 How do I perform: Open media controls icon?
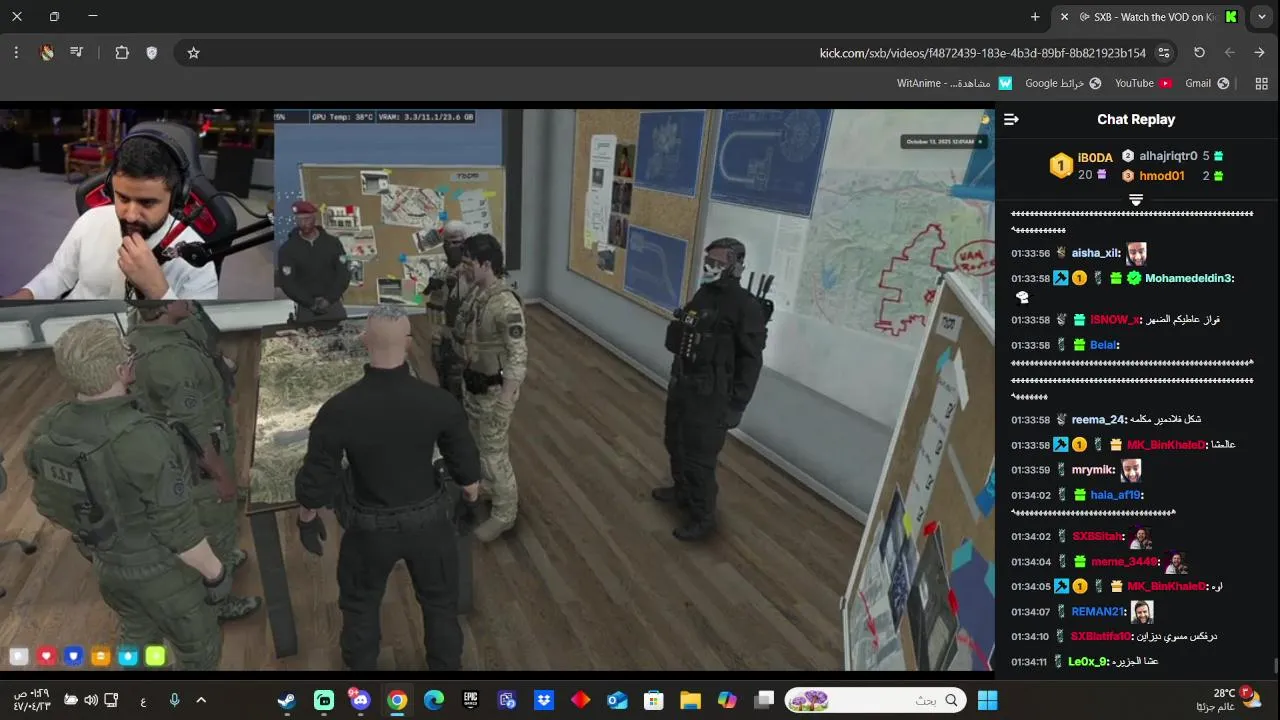[77, 53]
